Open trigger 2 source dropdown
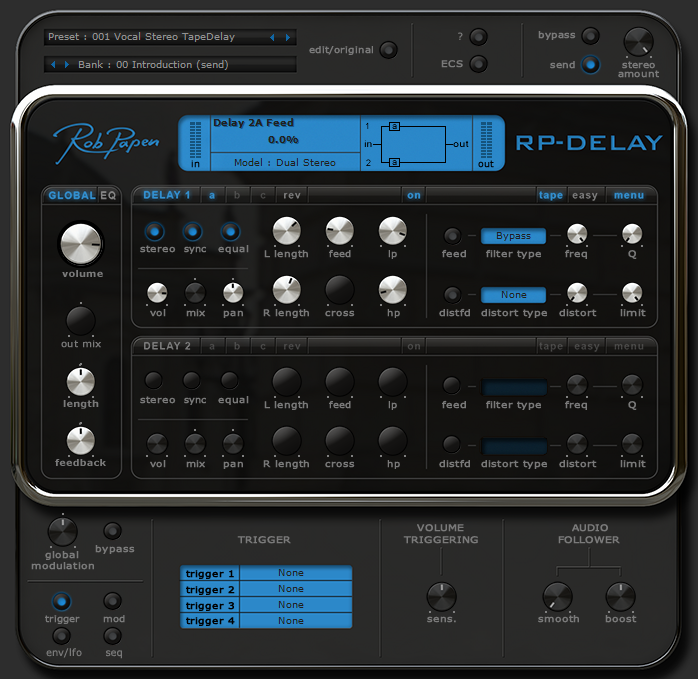The height and width of the screenshot is (679, 698). 296,589
